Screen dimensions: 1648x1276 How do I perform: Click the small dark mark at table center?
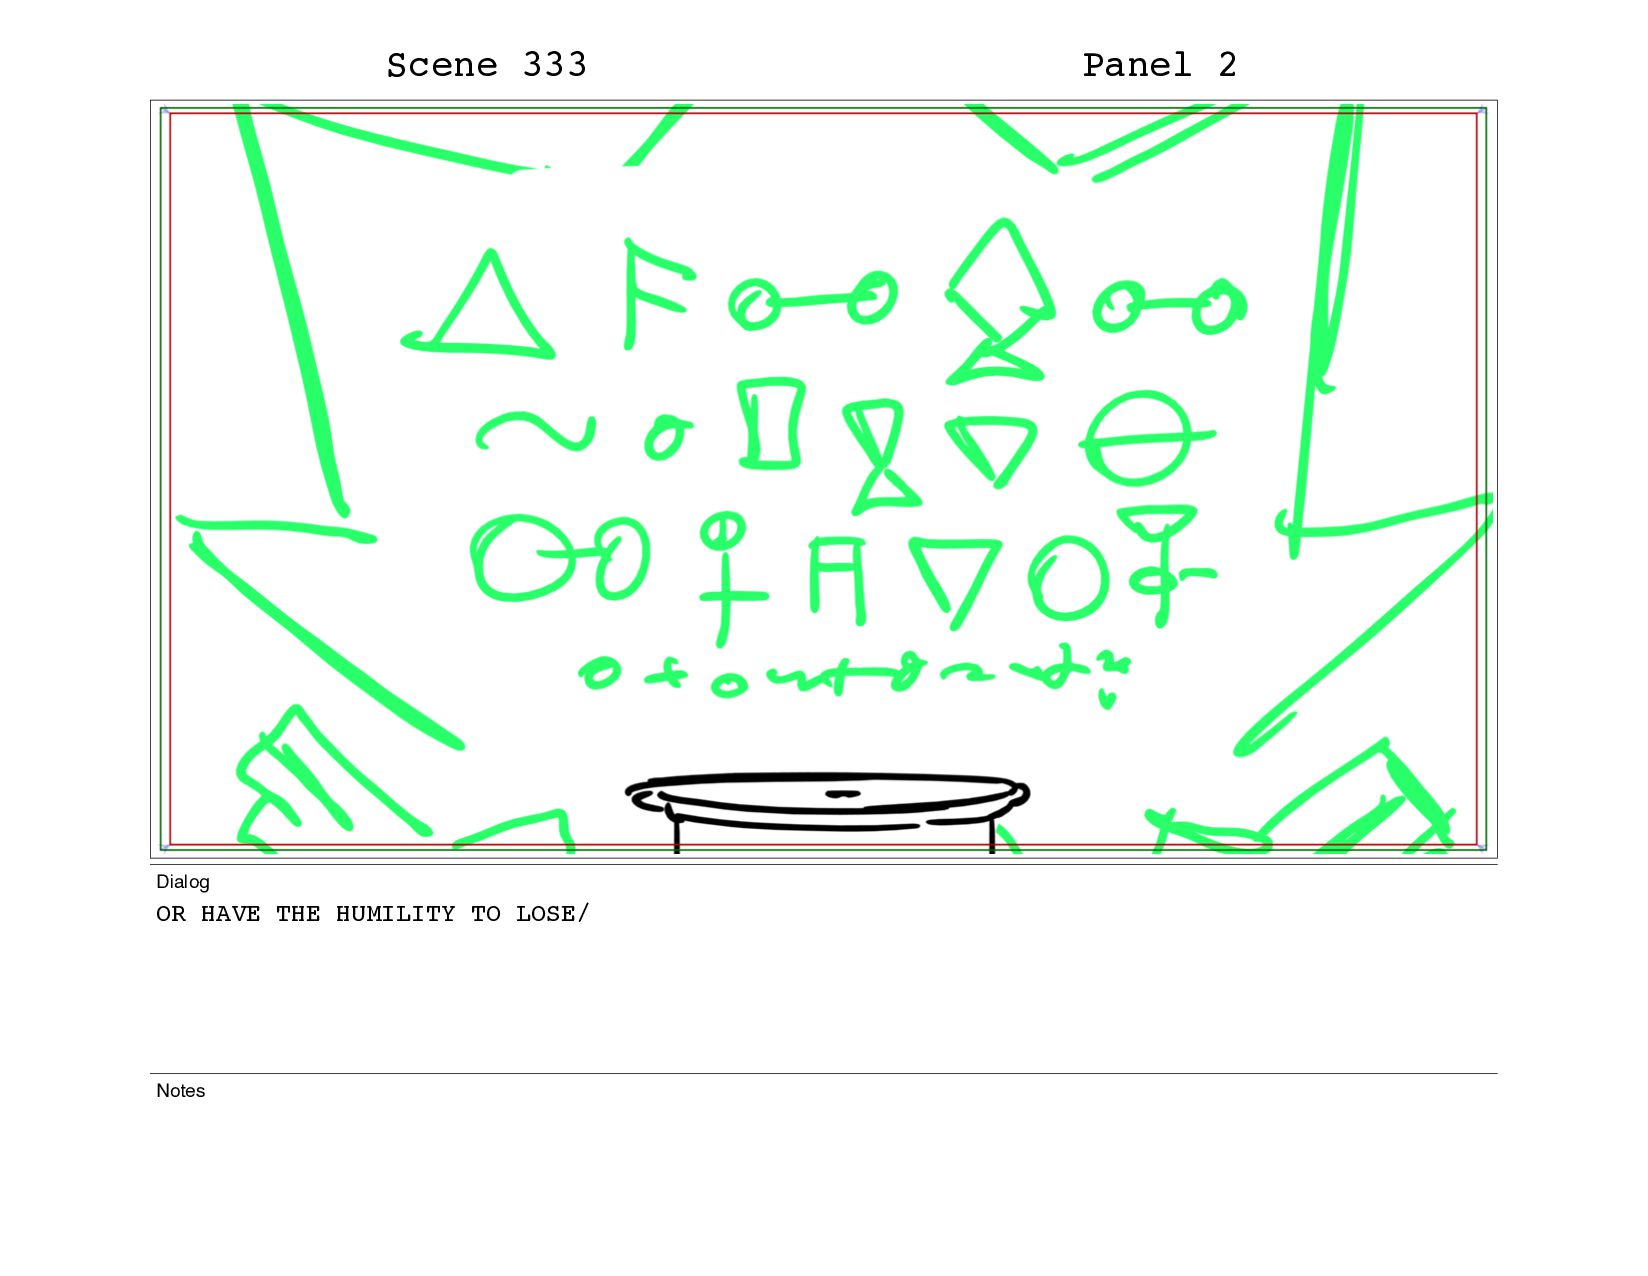842,793
